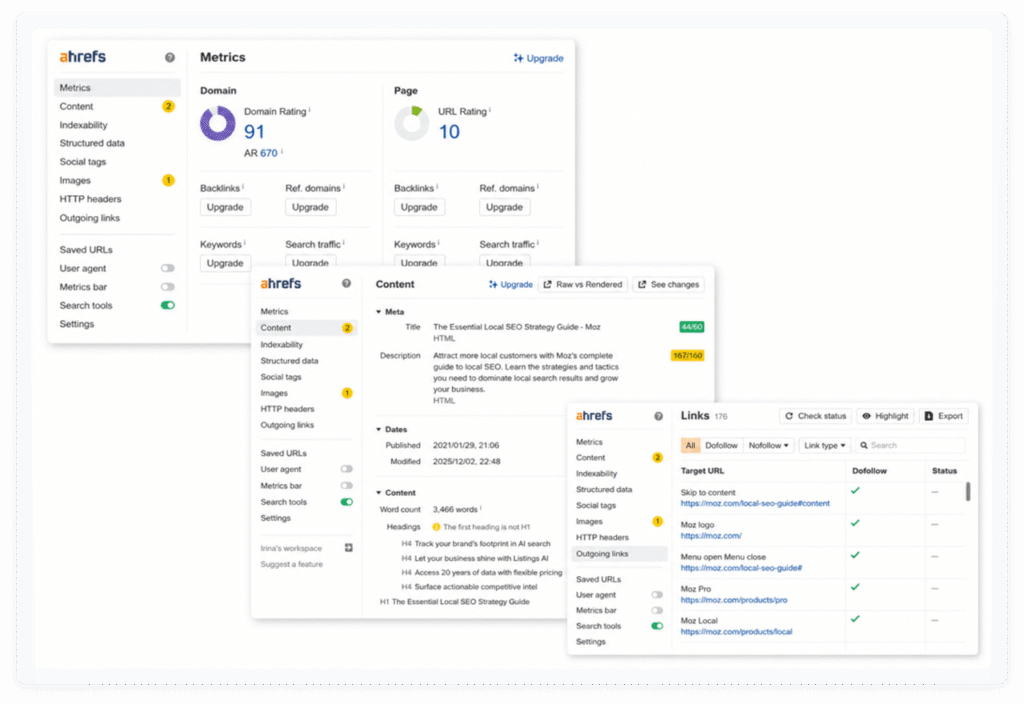Click Dofollow checkmark for Skip to content row
The image size is (1024, 704).
[x=856, y=490]
